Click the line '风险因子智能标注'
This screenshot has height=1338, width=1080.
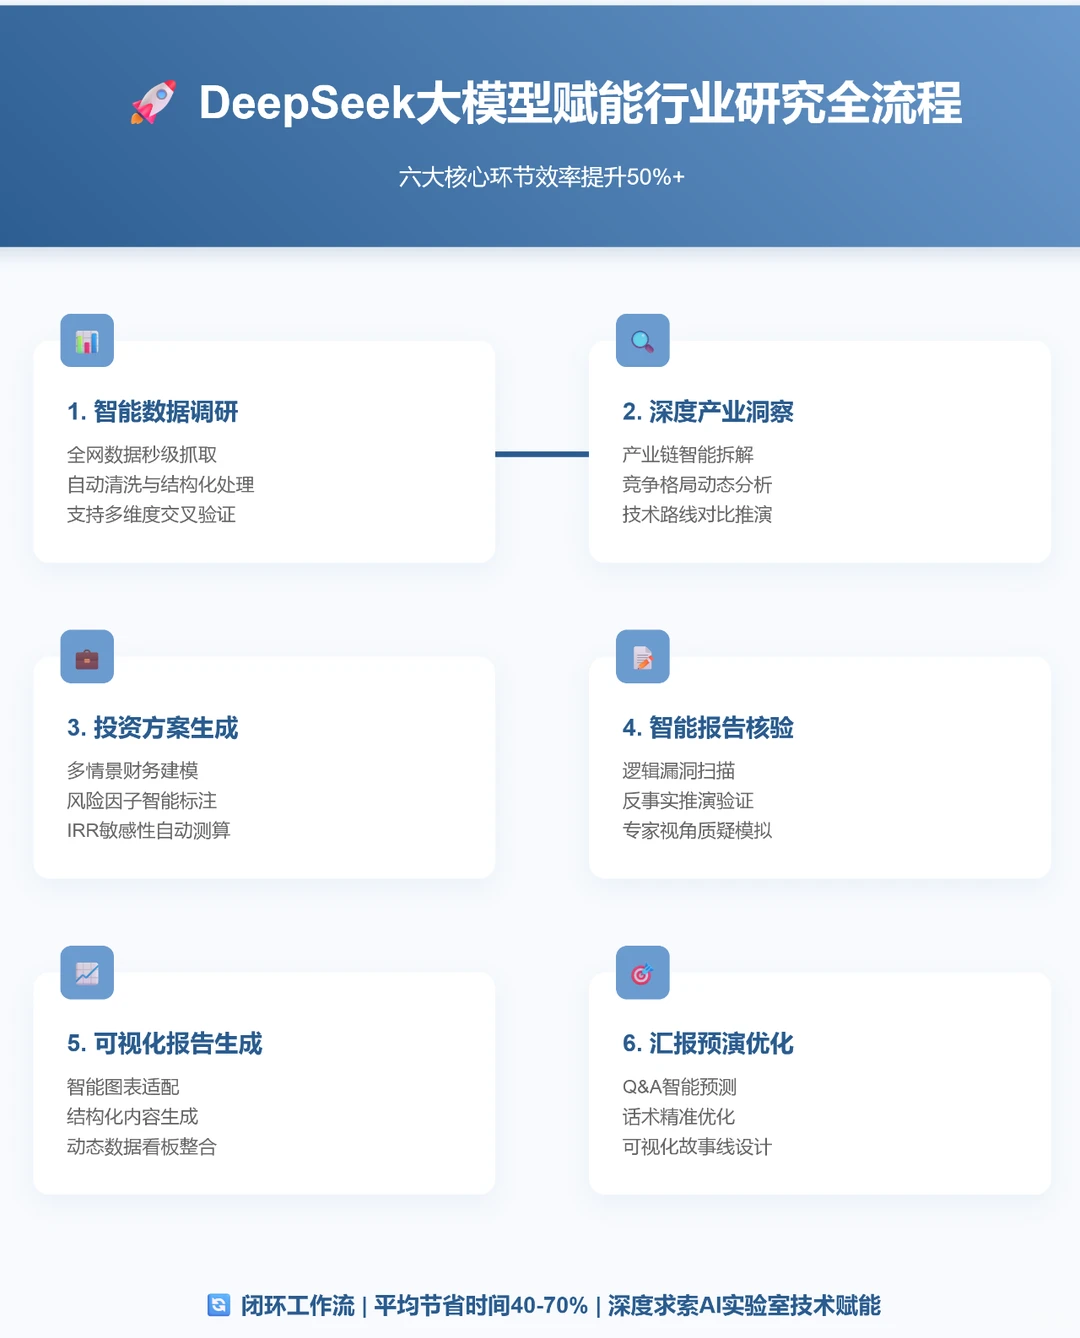[142, 801]
